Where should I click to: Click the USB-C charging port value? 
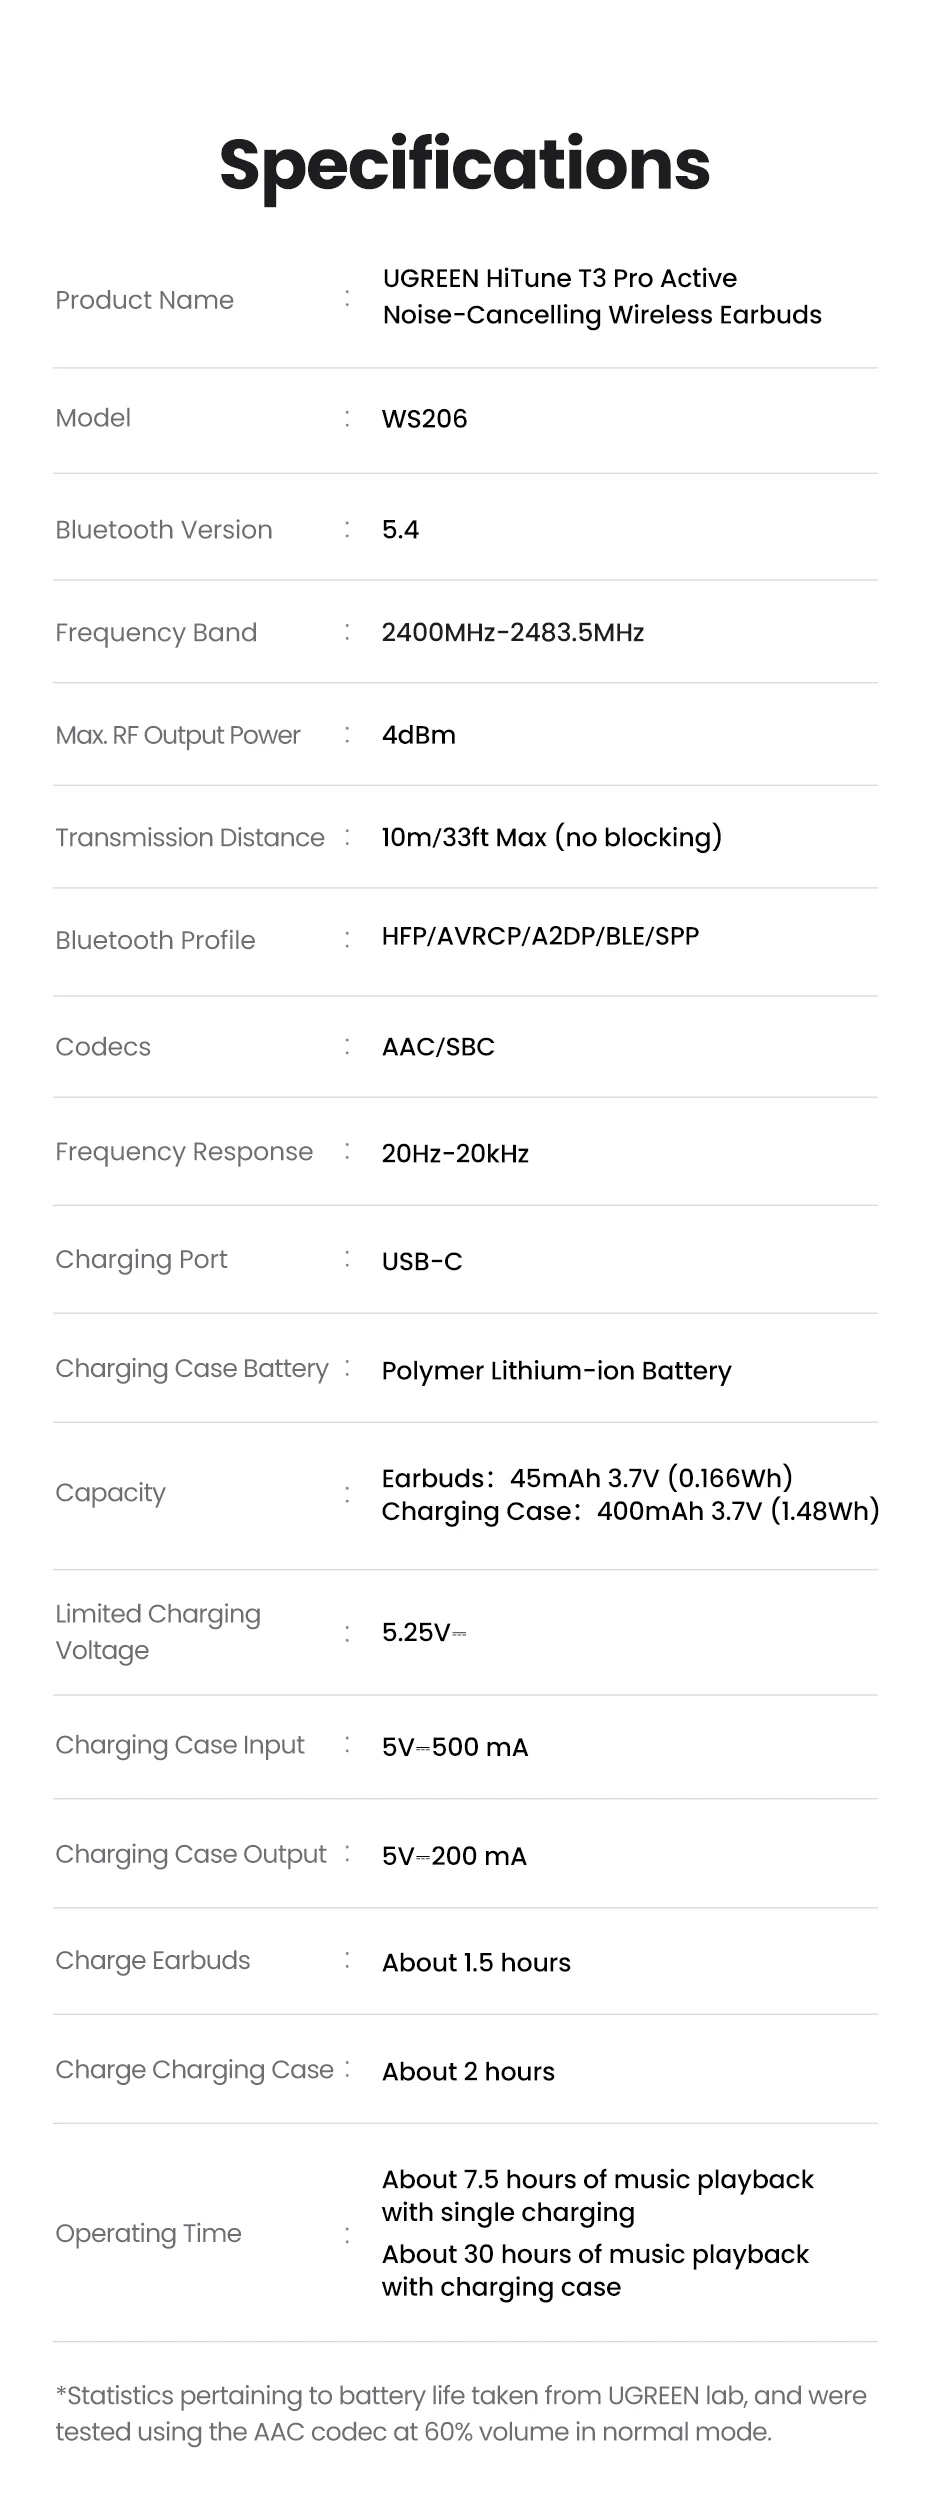422,1261
